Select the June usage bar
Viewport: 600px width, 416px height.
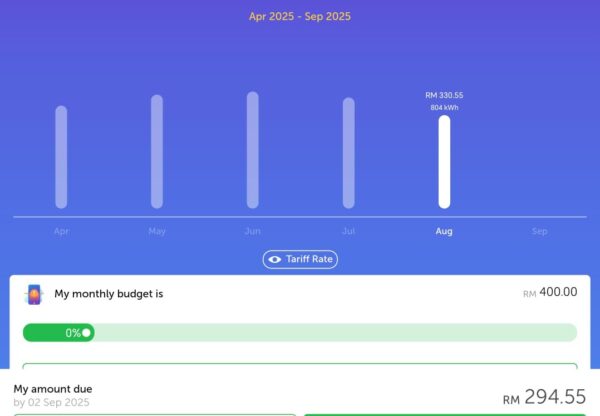coord(252,150)
